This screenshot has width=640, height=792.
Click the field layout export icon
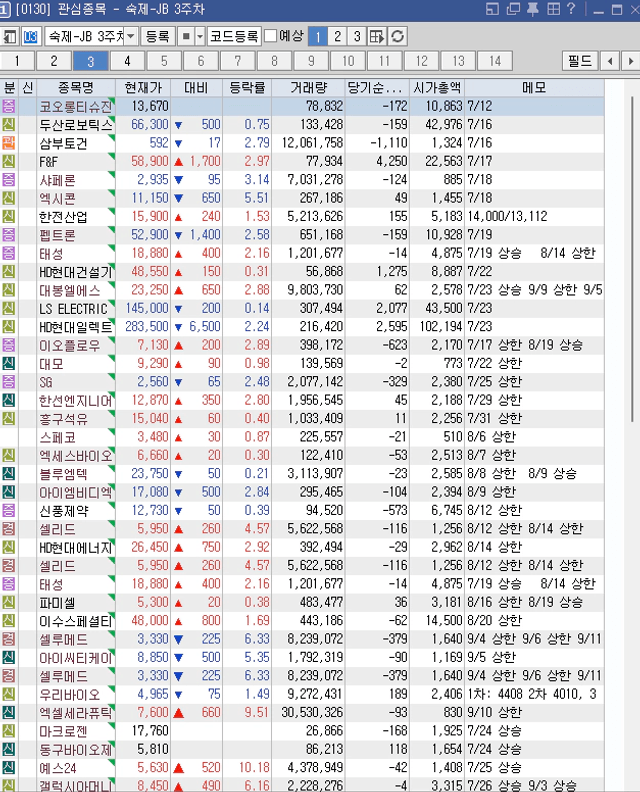376,36
